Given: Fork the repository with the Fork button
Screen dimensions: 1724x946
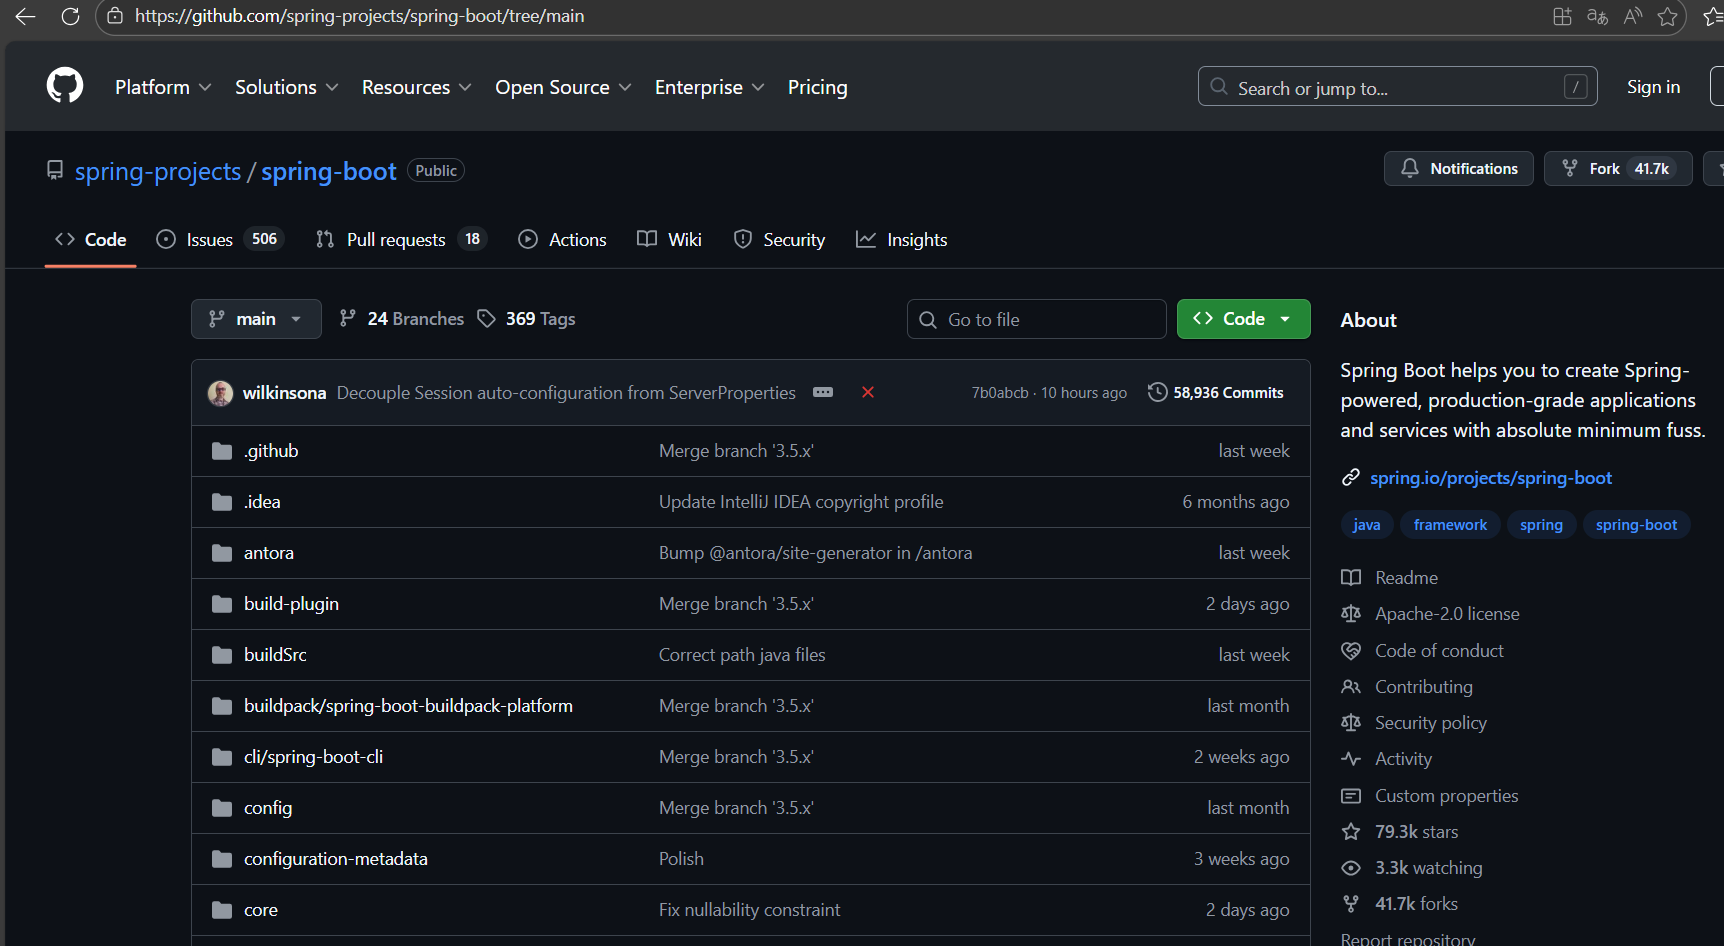Looking at the screenshot, I should click(1617, 168).
